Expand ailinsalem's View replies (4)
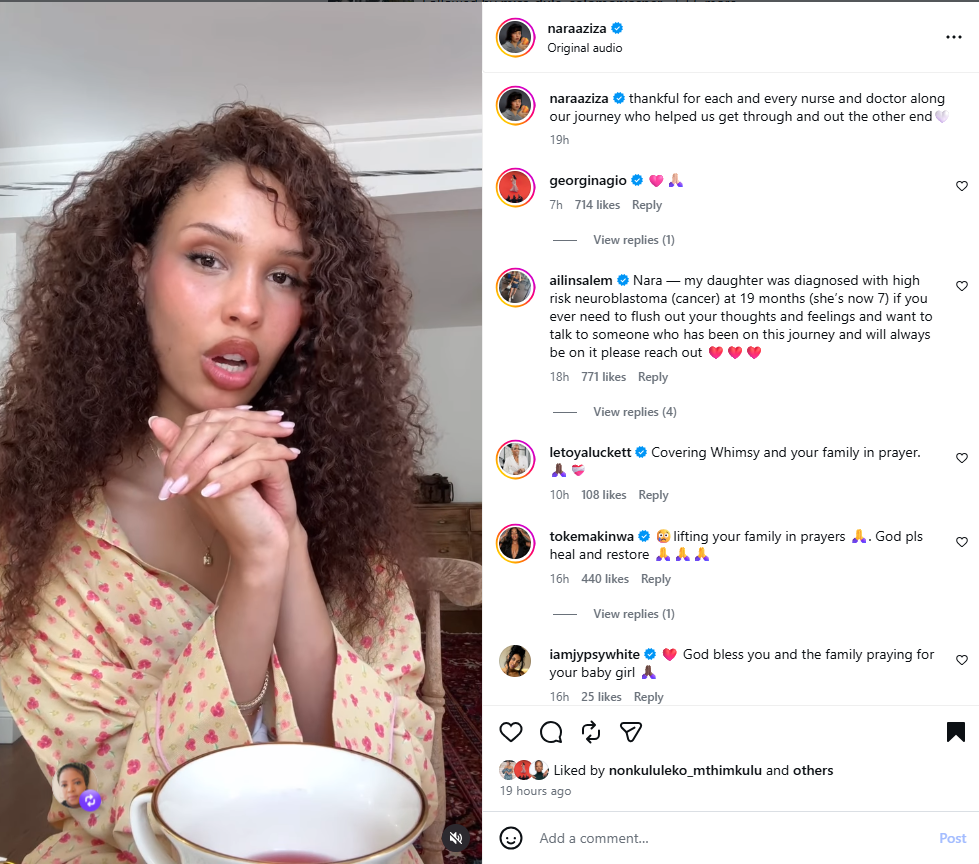 tap(634, 412)
